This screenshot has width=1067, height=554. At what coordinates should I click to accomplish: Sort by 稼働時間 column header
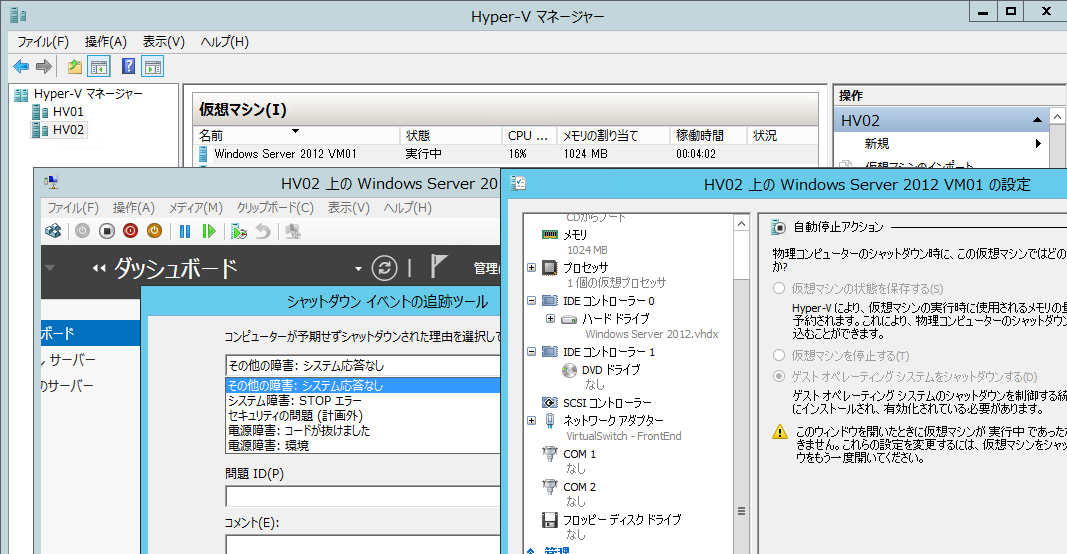click(708, 135)
